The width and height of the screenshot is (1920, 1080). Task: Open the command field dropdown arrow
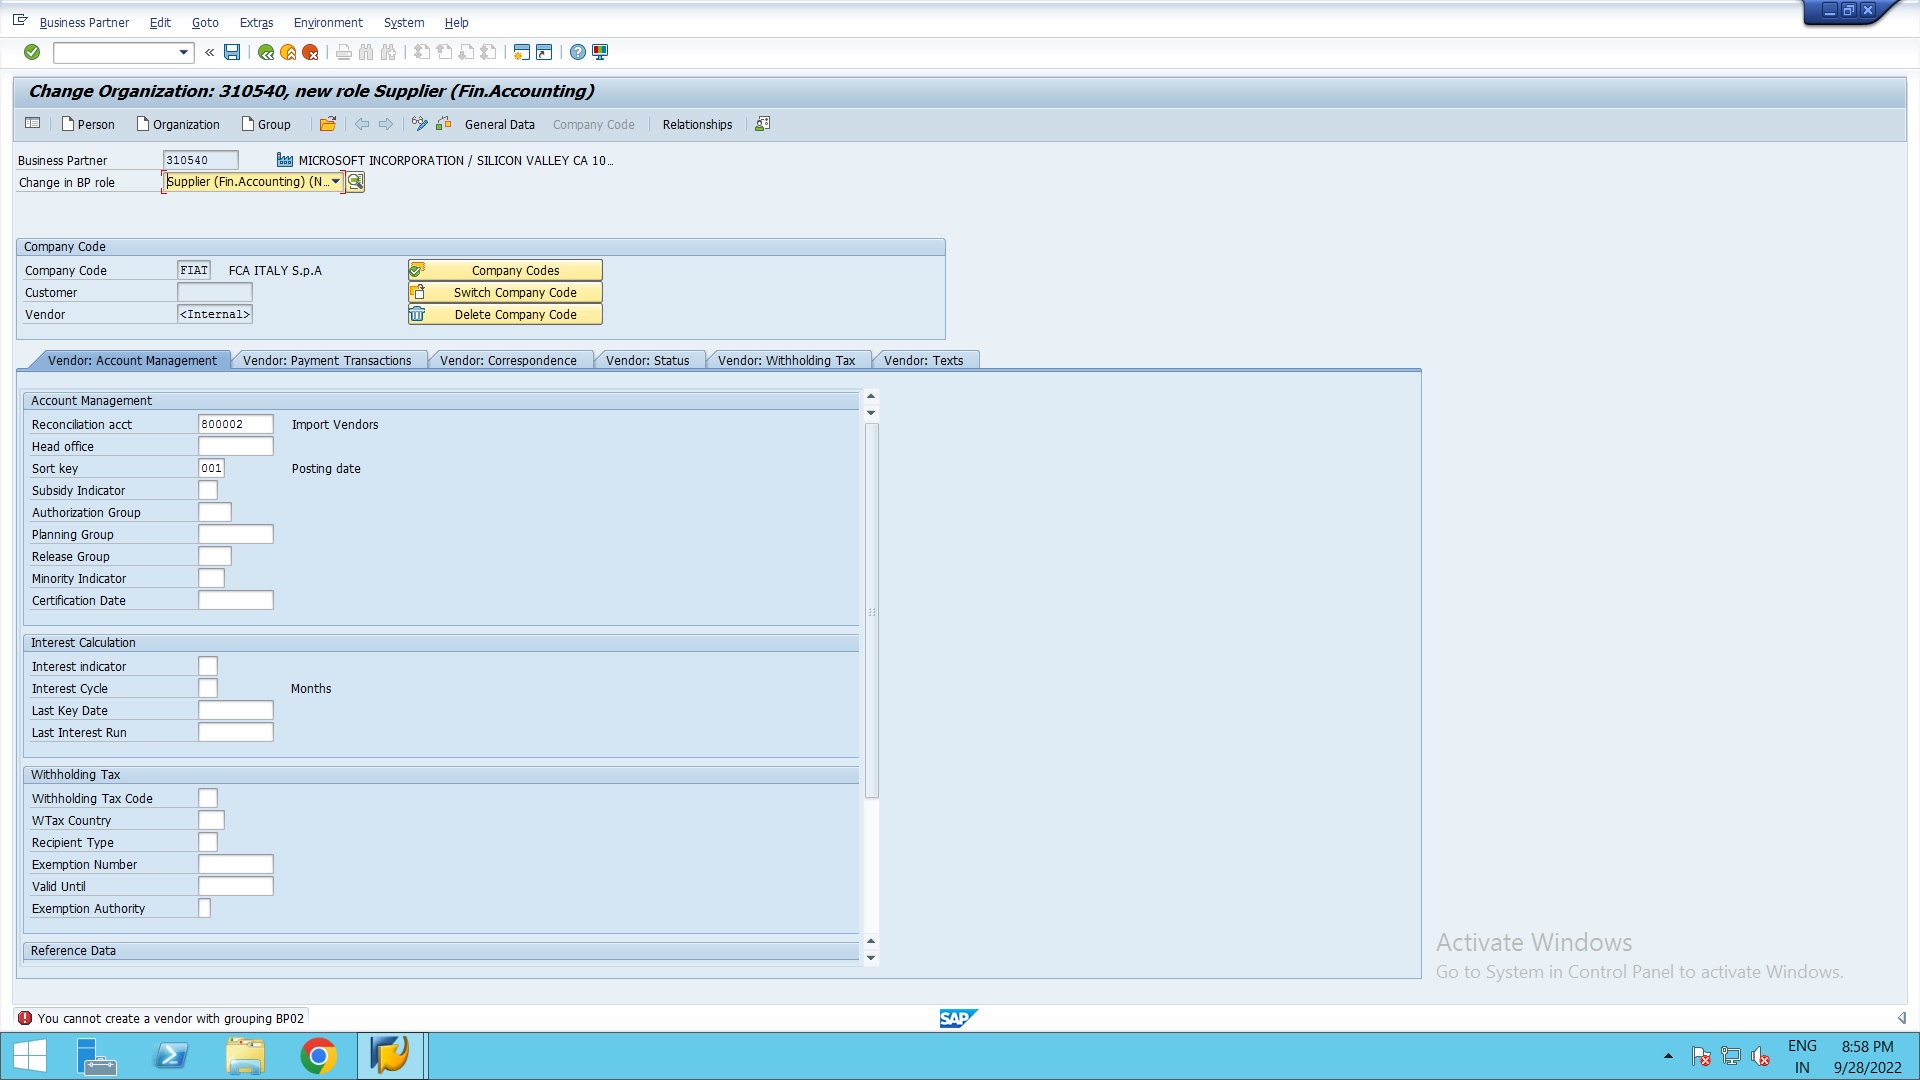tap(183, 52)
